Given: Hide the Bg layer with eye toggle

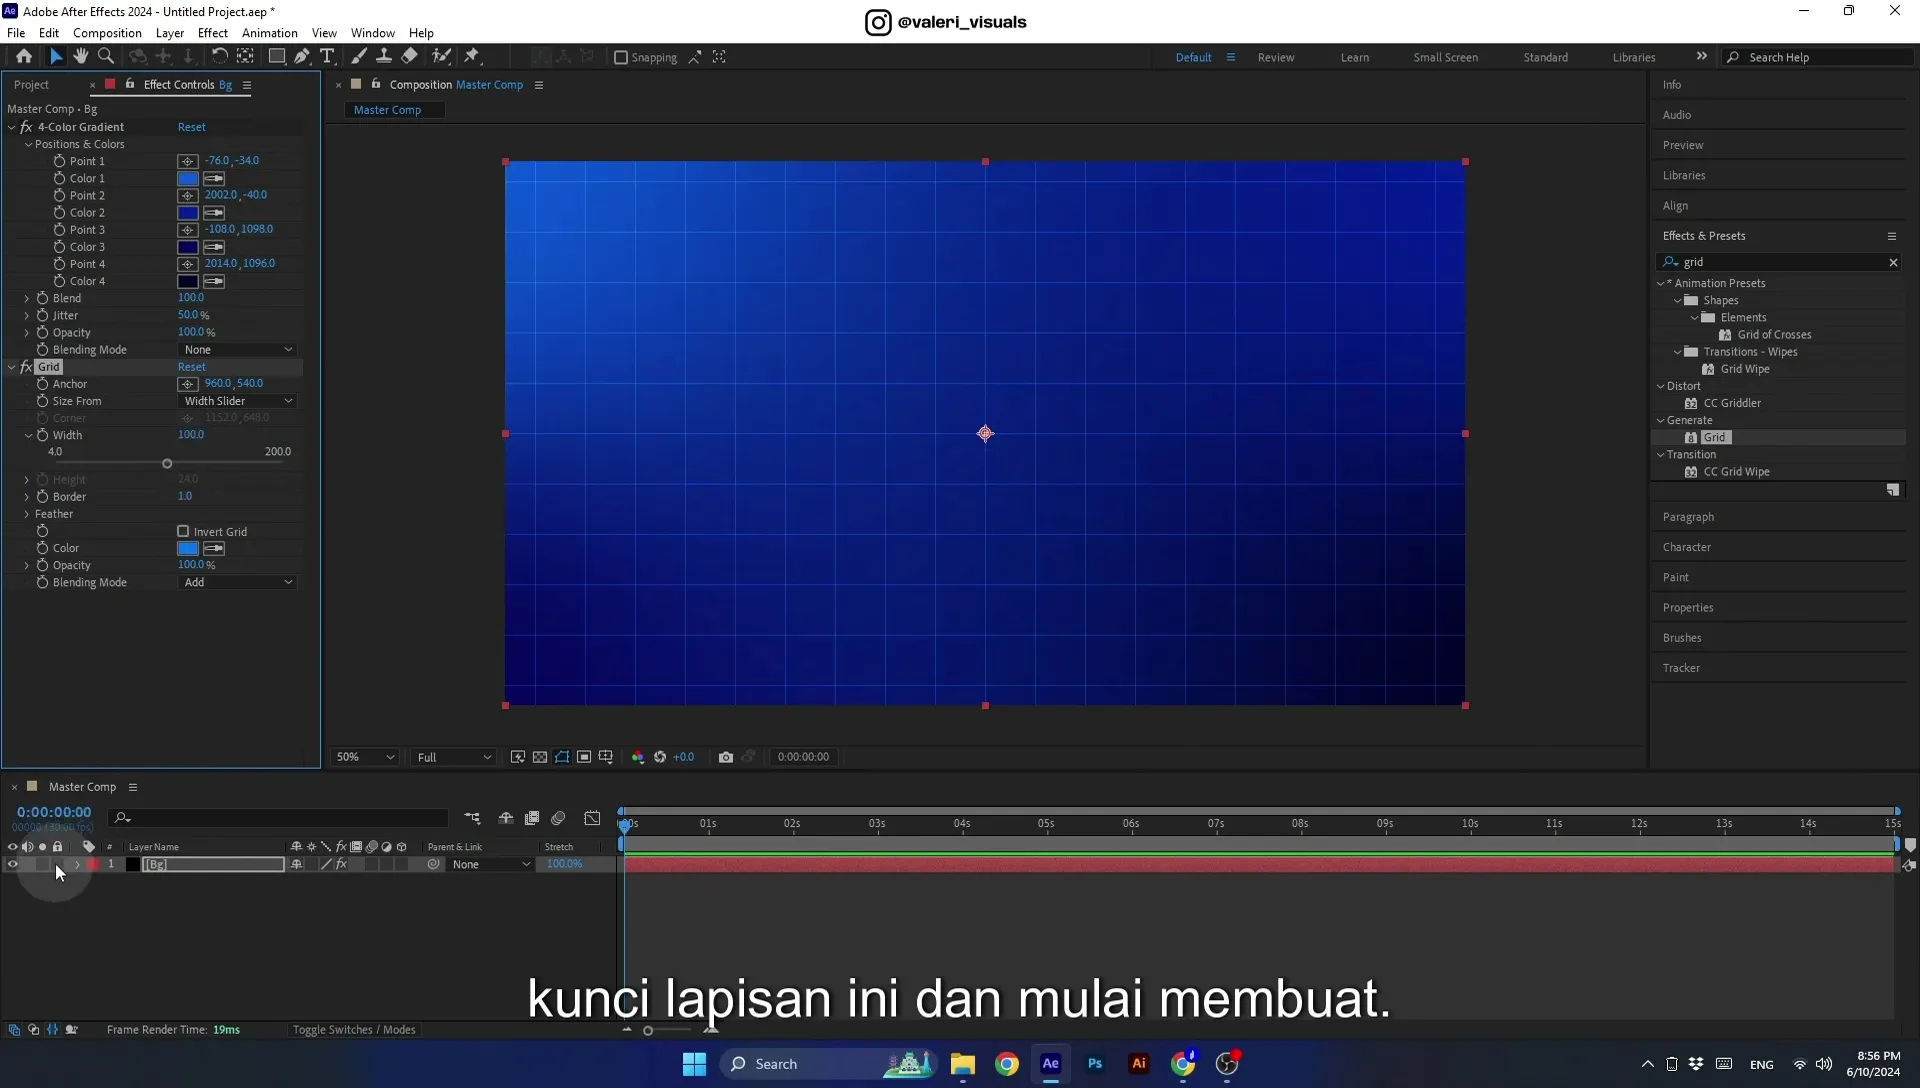Looking at the screenshot, I should click(x=12, y=864).
